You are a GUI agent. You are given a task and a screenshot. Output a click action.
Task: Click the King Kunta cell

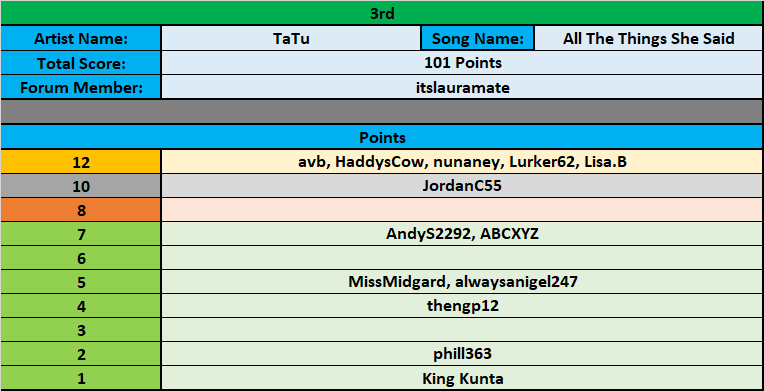coord(462,378)
